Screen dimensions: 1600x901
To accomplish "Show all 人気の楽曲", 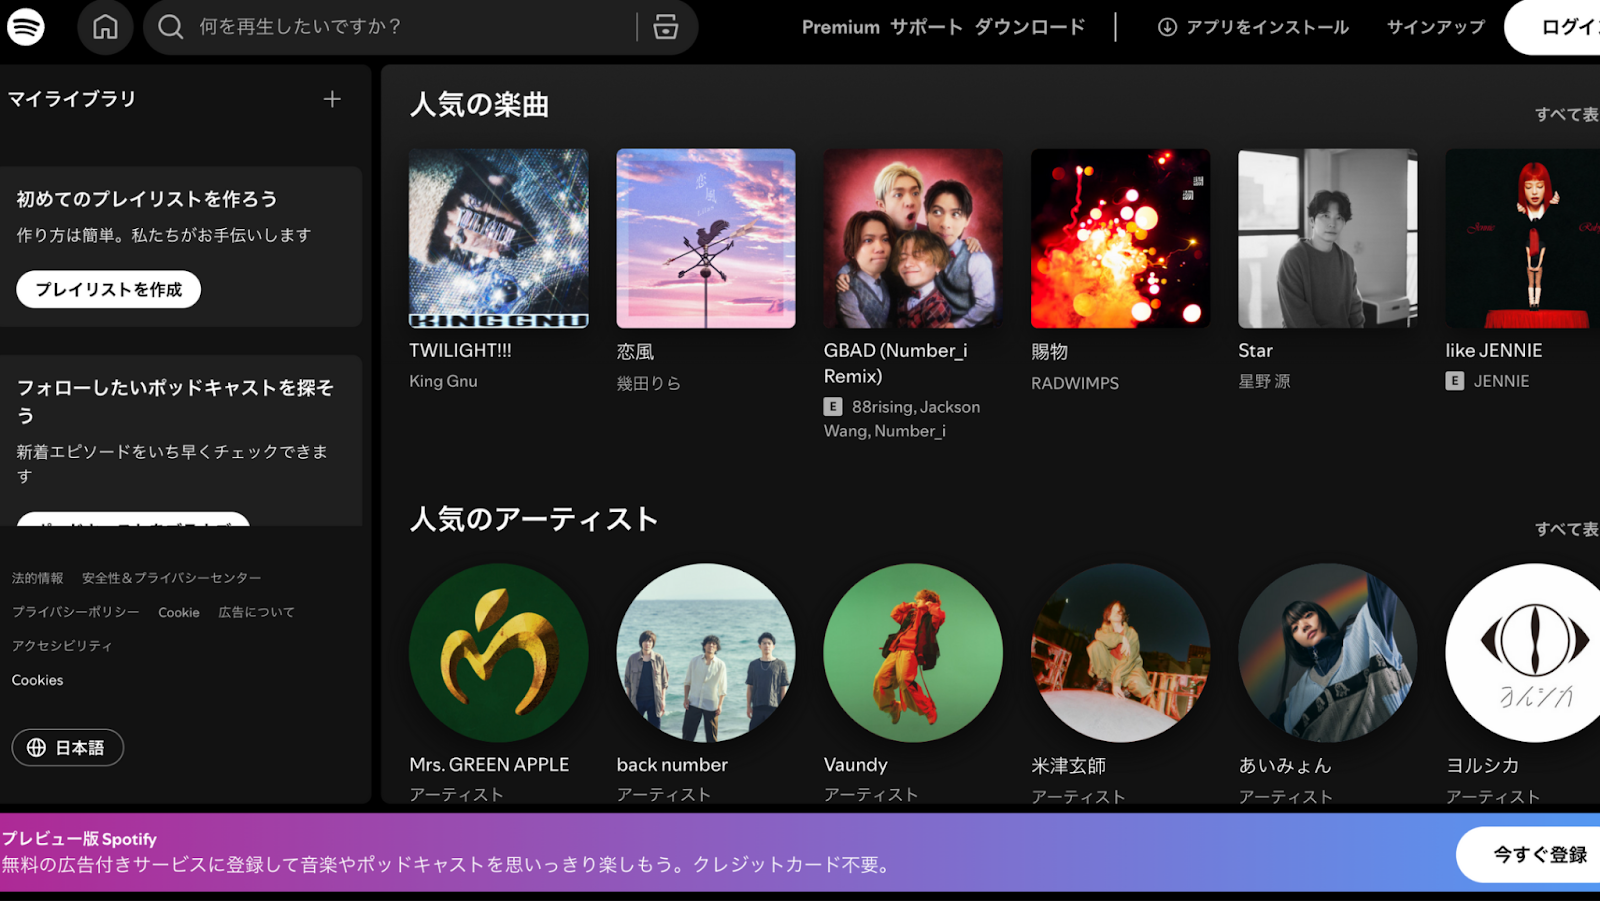I will [1567, 114].
